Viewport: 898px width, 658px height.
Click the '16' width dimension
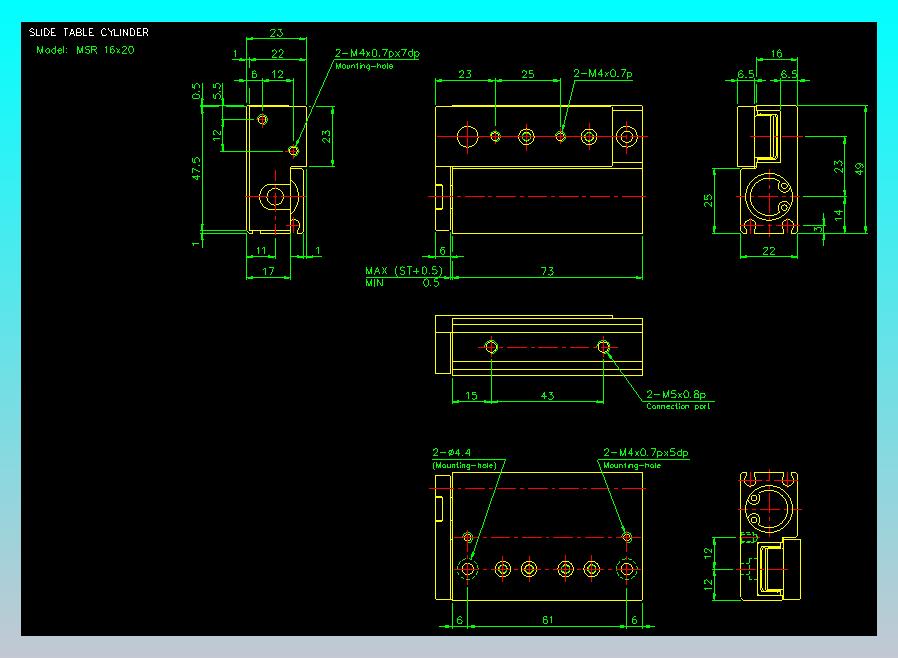pos(777,54)
